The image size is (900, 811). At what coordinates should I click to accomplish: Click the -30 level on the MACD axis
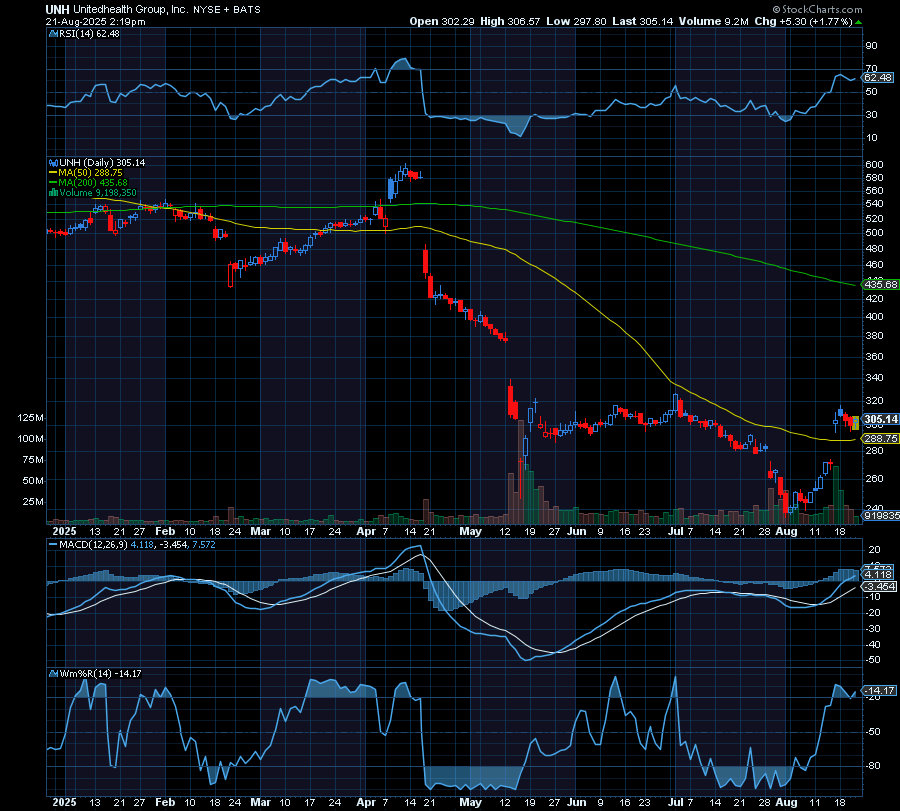[873, 628]
